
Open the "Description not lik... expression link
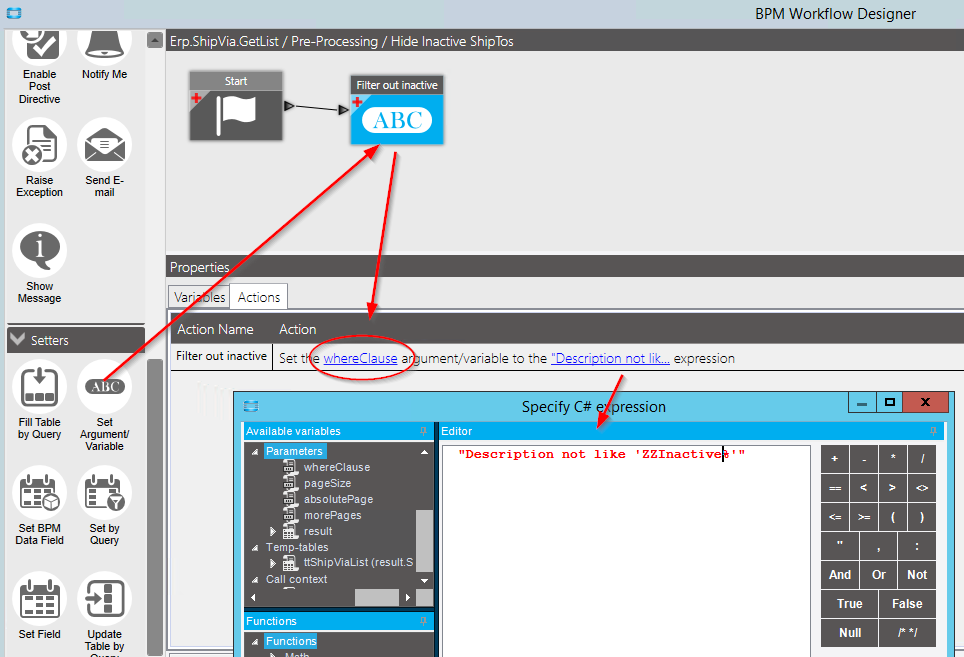coord(610,358)
